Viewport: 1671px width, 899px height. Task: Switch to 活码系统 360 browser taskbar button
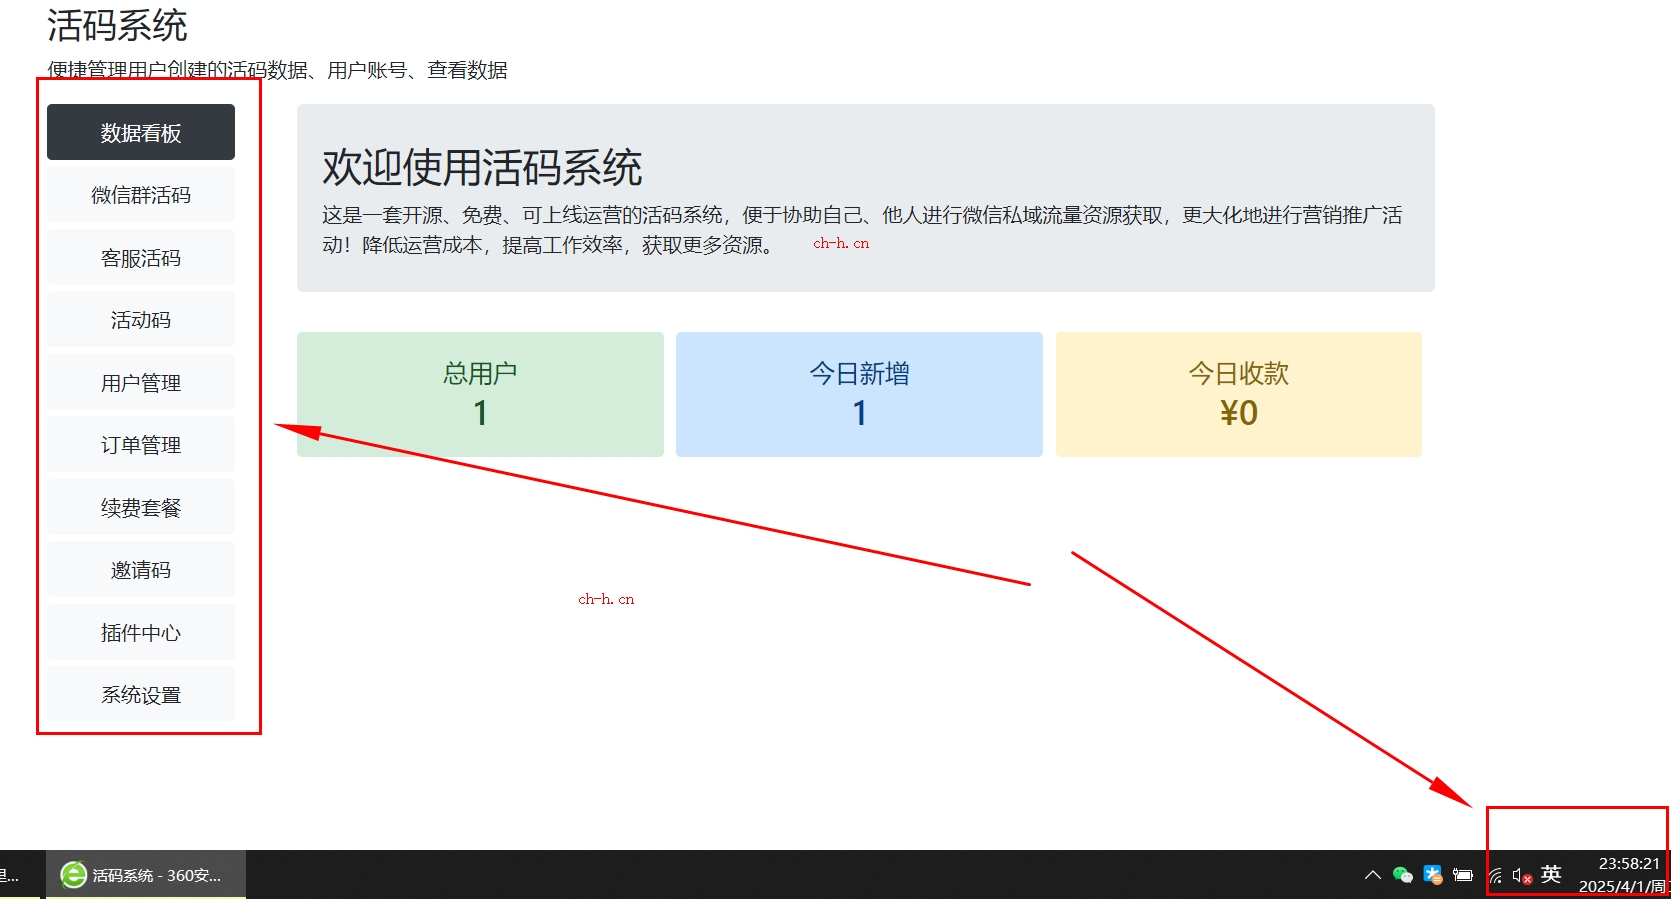pos(146,875)
